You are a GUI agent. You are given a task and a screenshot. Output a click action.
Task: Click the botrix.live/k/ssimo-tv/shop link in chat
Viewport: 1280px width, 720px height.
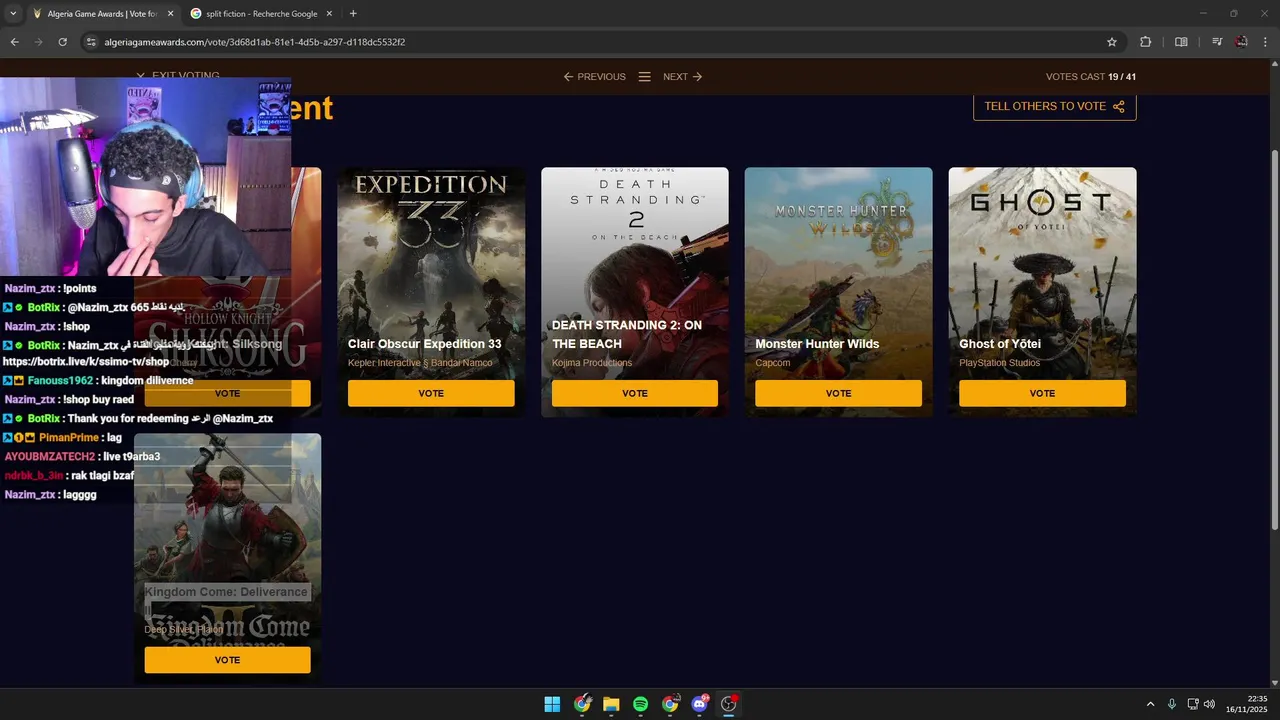click(86, 362)
